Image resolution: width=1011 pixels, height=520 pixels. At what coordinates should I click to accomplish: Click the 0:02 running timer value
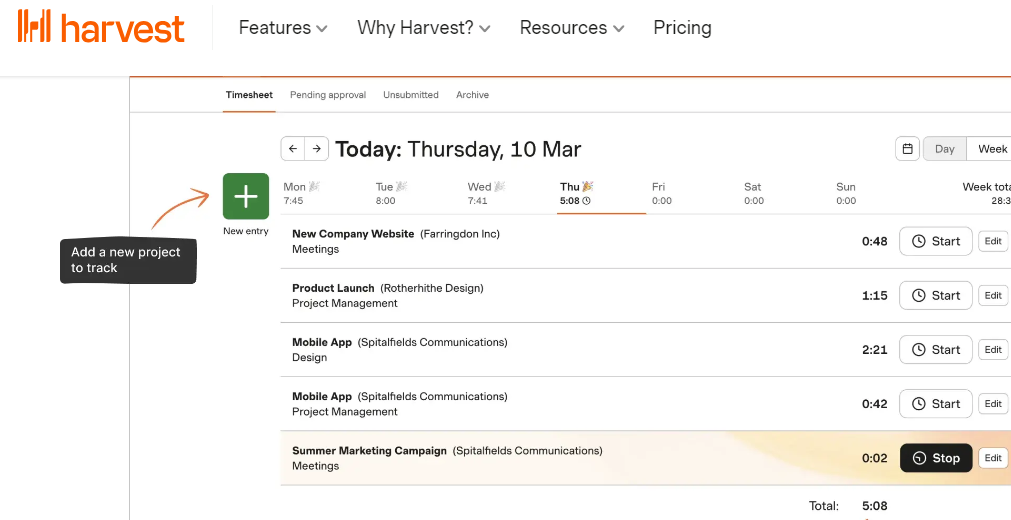tap(874, 458)
